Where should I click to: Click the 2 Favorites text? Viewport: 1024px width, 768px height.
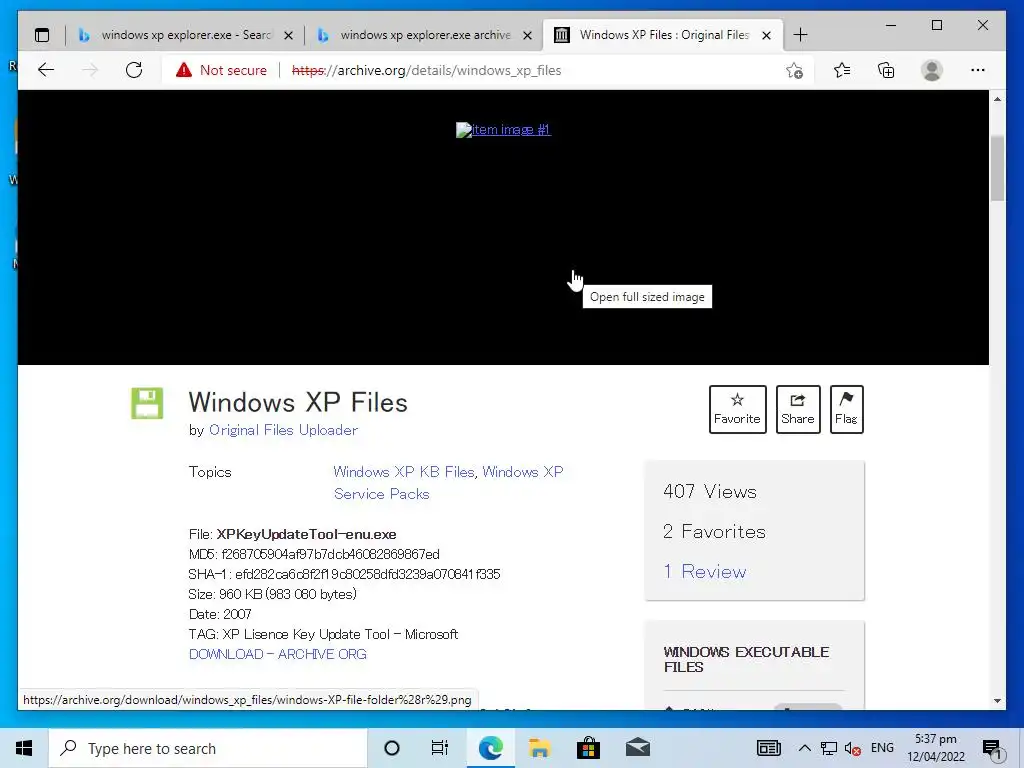pyautogui.click(x=714, y=532)
